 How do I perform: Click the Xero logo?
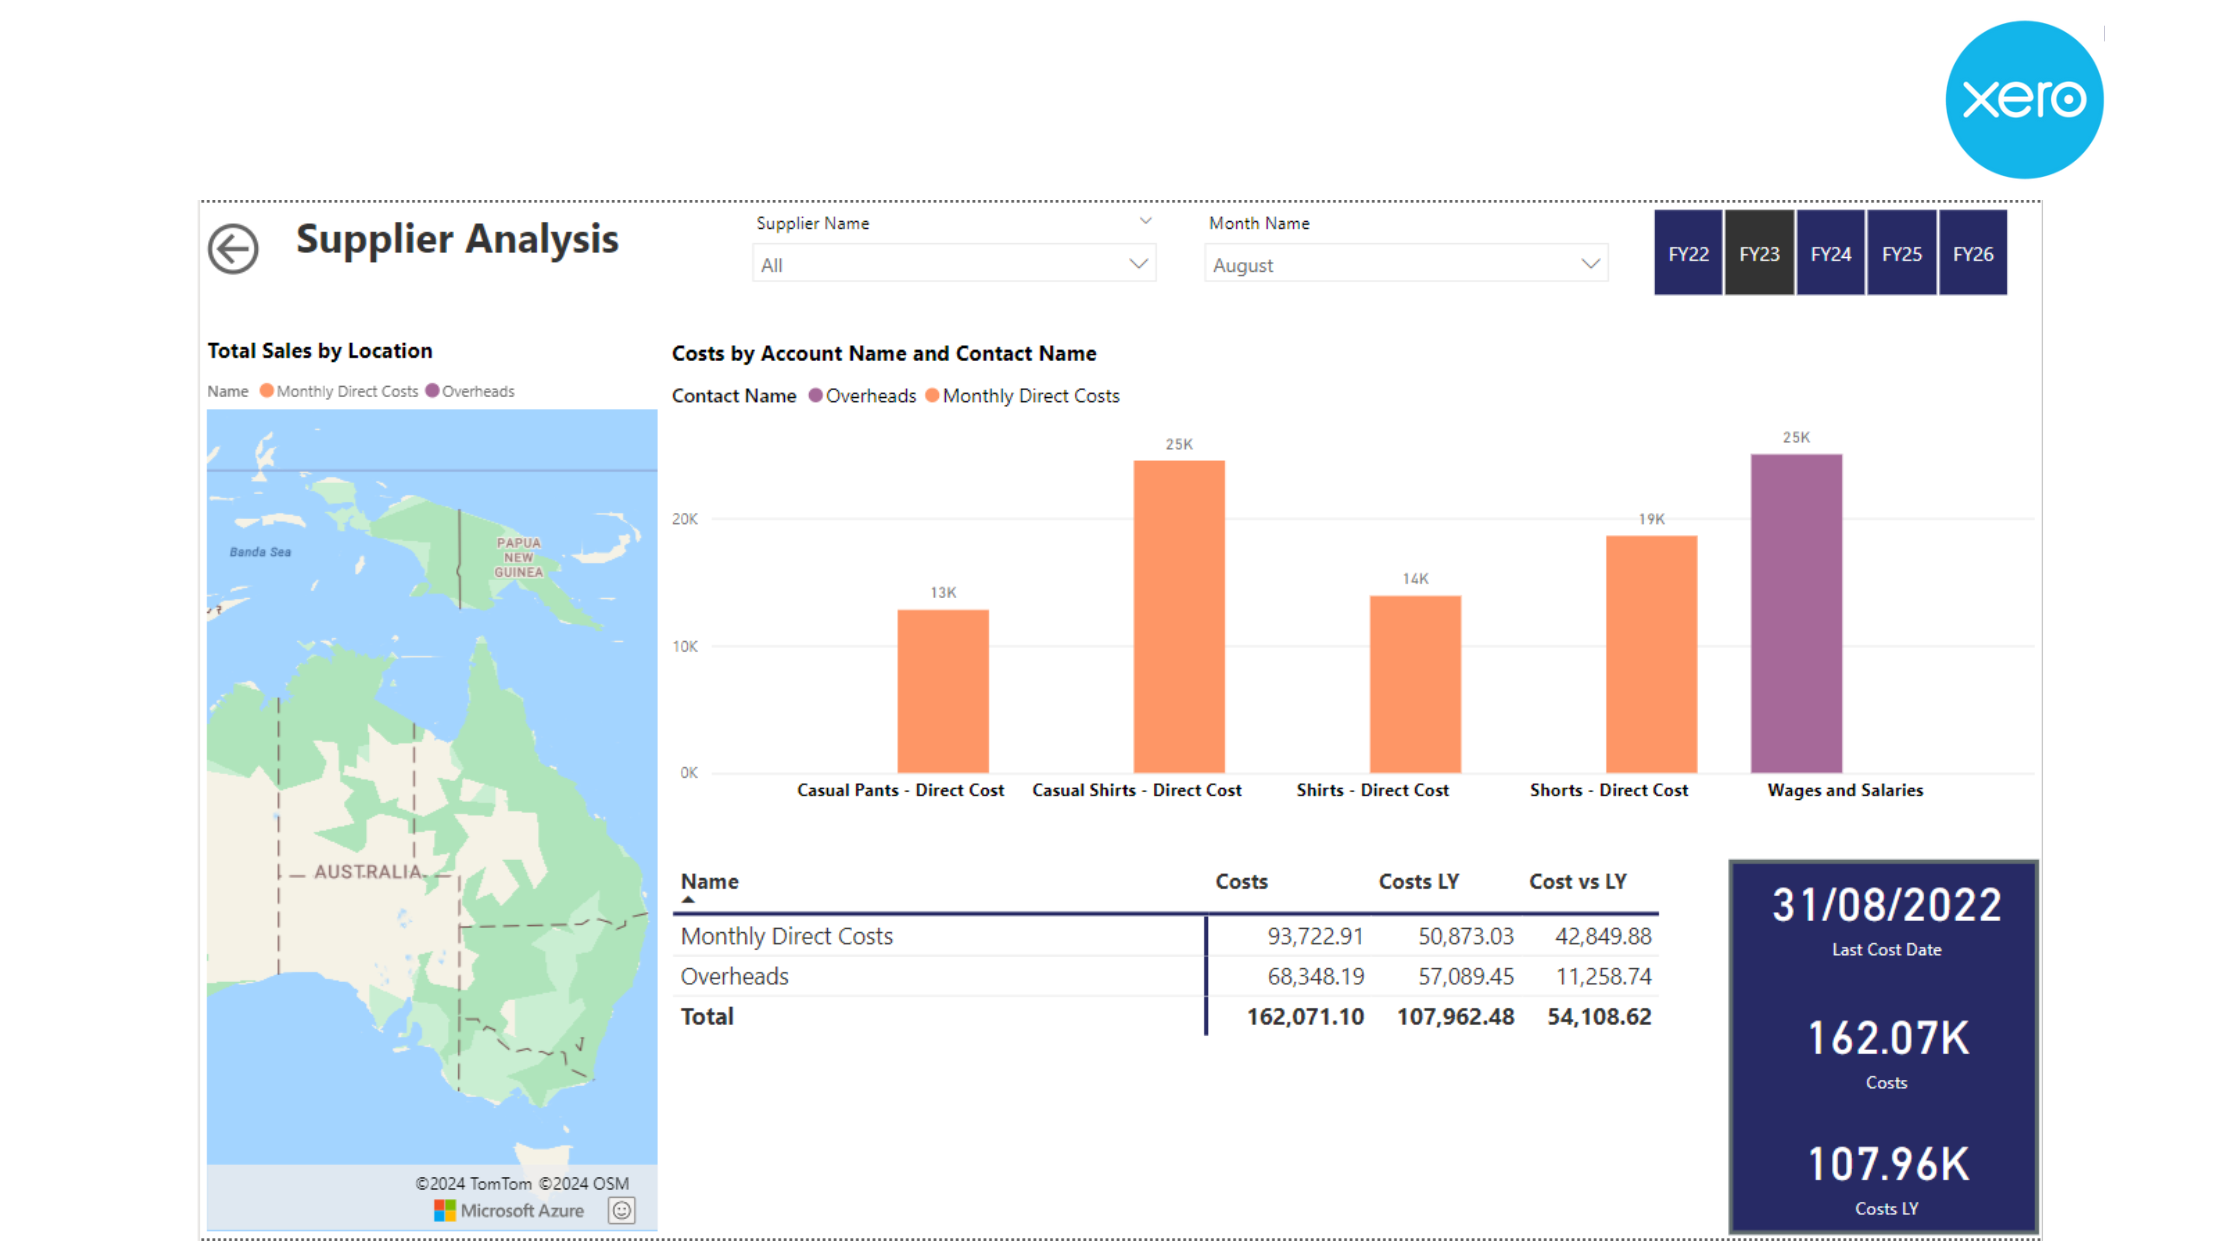pyautogui.click(x=2025, y=100)
